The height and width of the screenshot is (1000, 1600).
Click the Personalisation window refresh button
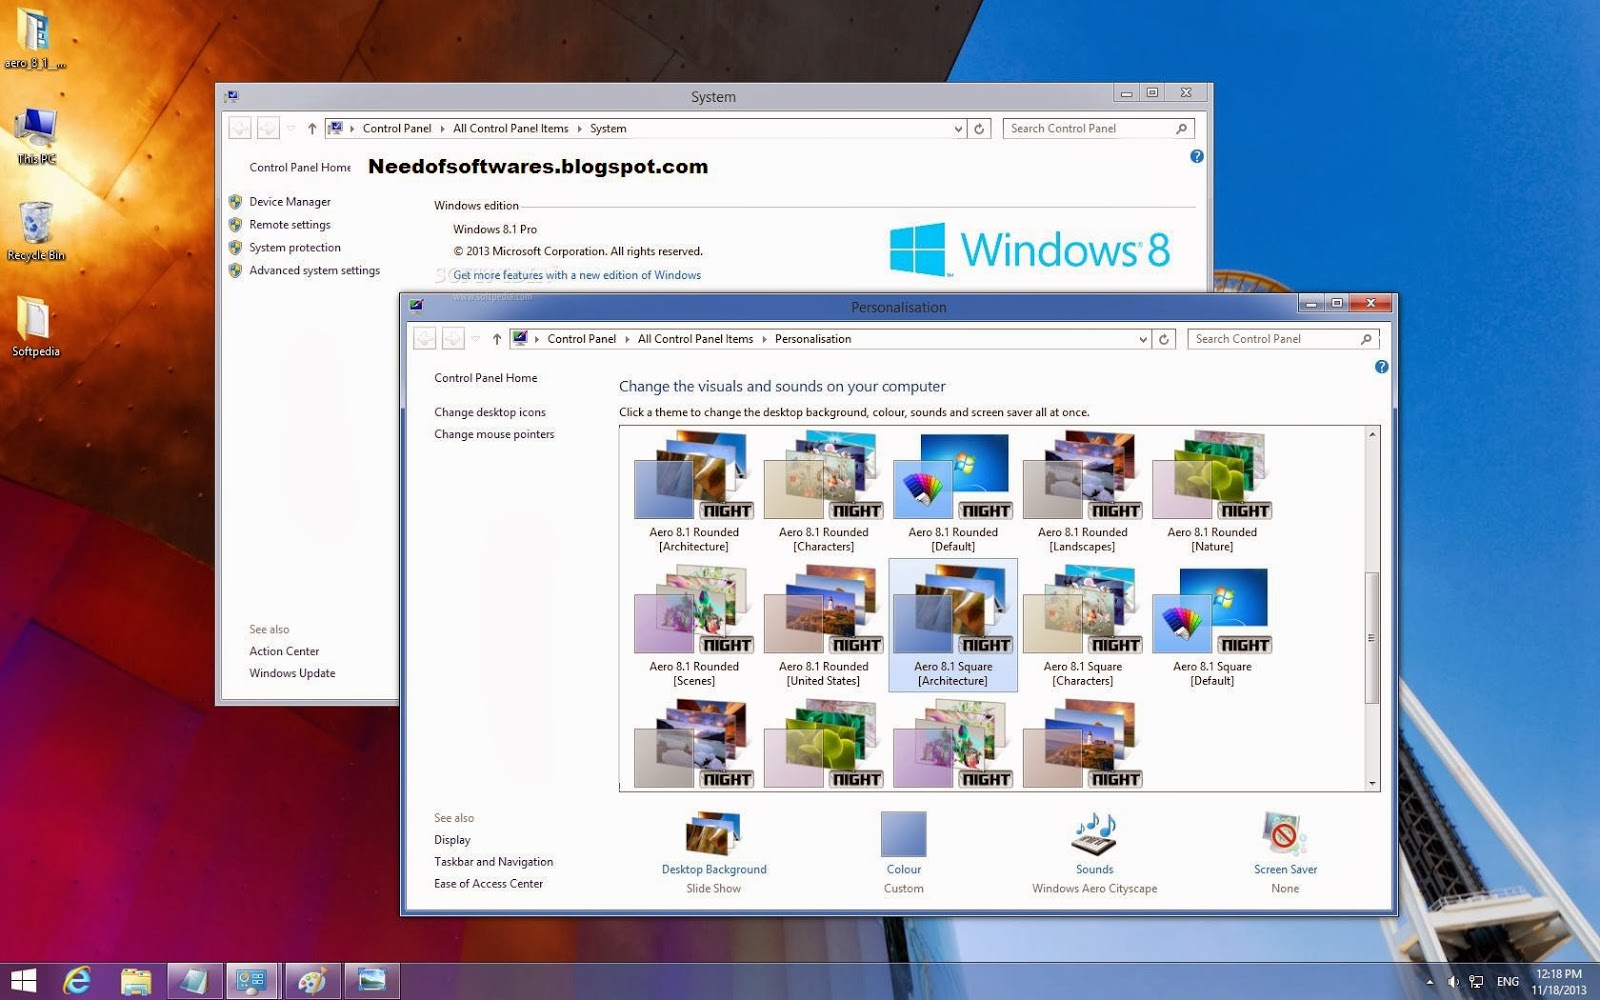click(x=1164, y=339)
